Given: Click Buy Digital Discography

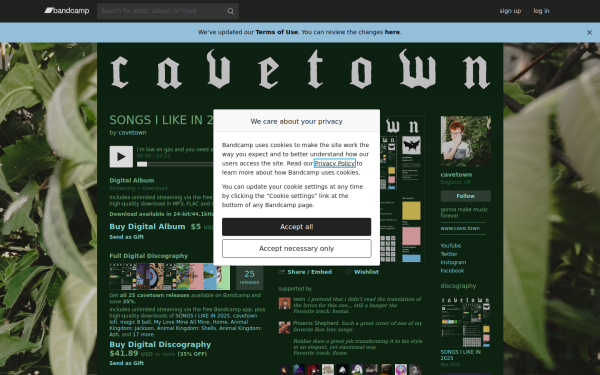Looking at the screenshot, I should [x=160, y=344].
